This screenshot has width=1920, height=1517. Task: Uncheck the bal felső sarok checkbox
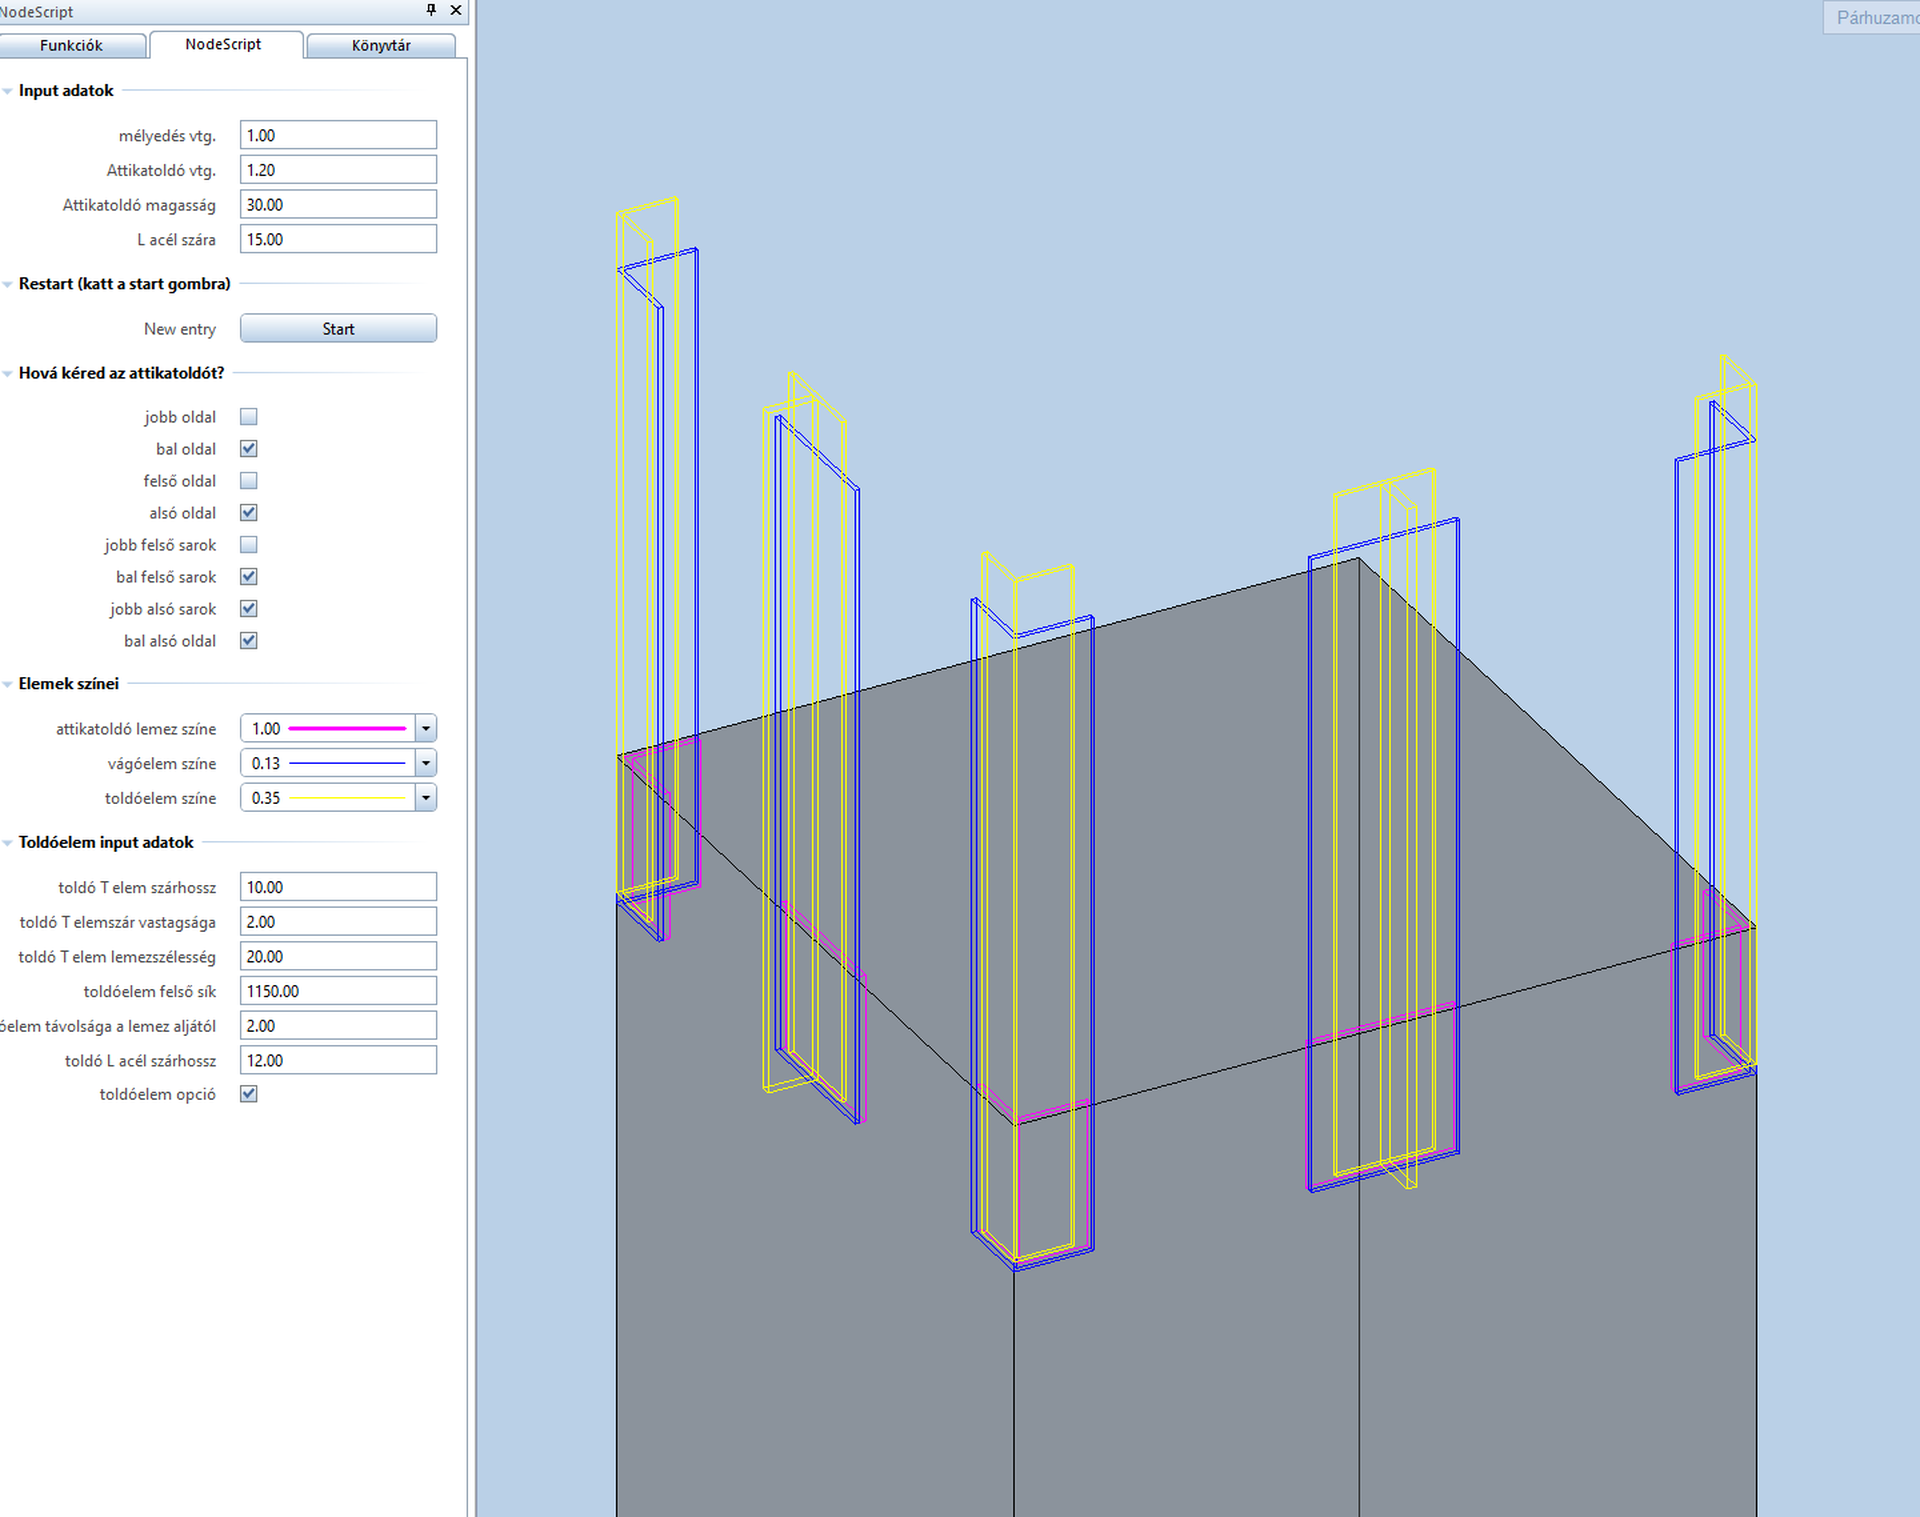point(249,577)
